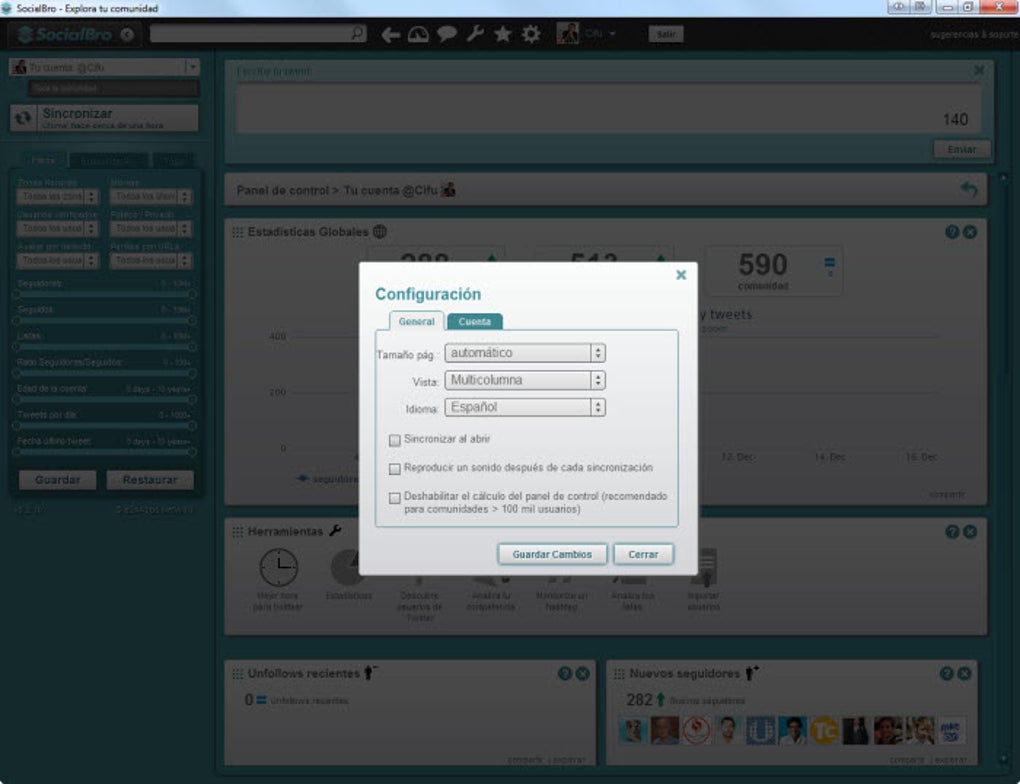Click the Seguidores range slider
This screenshot has height=784, width=1020.
pyautogui.click(x=104, y=294)
